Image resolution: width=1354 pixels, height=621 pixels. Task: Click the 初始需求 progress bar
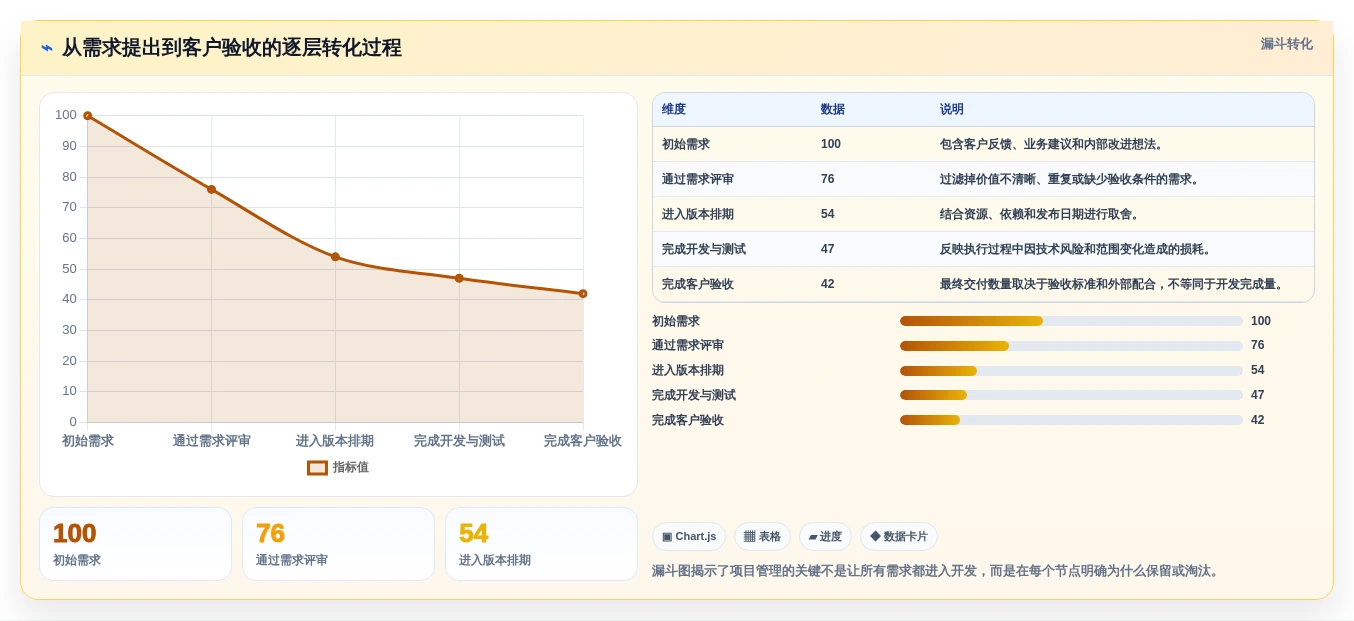tap(1071, 321)
